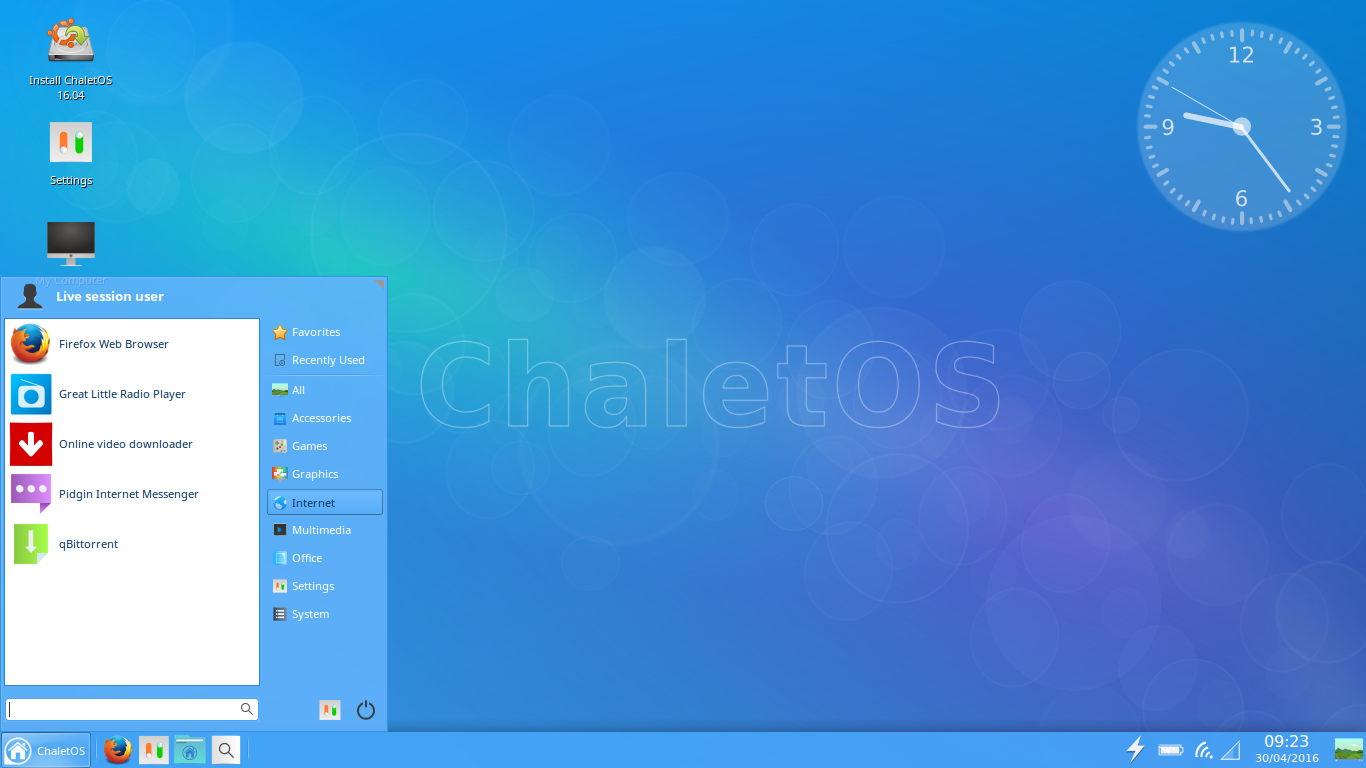Image resolution: width=1366 pixels, height=768 pixels.
Task: Click the menu resize corner triangle
Action: point(380,283)
